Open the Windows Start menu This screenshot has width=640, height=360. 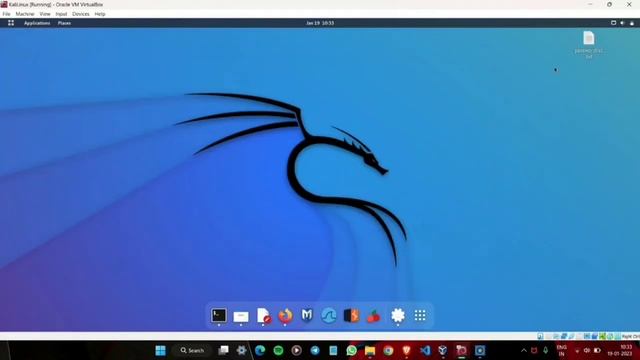click(160, 351)
